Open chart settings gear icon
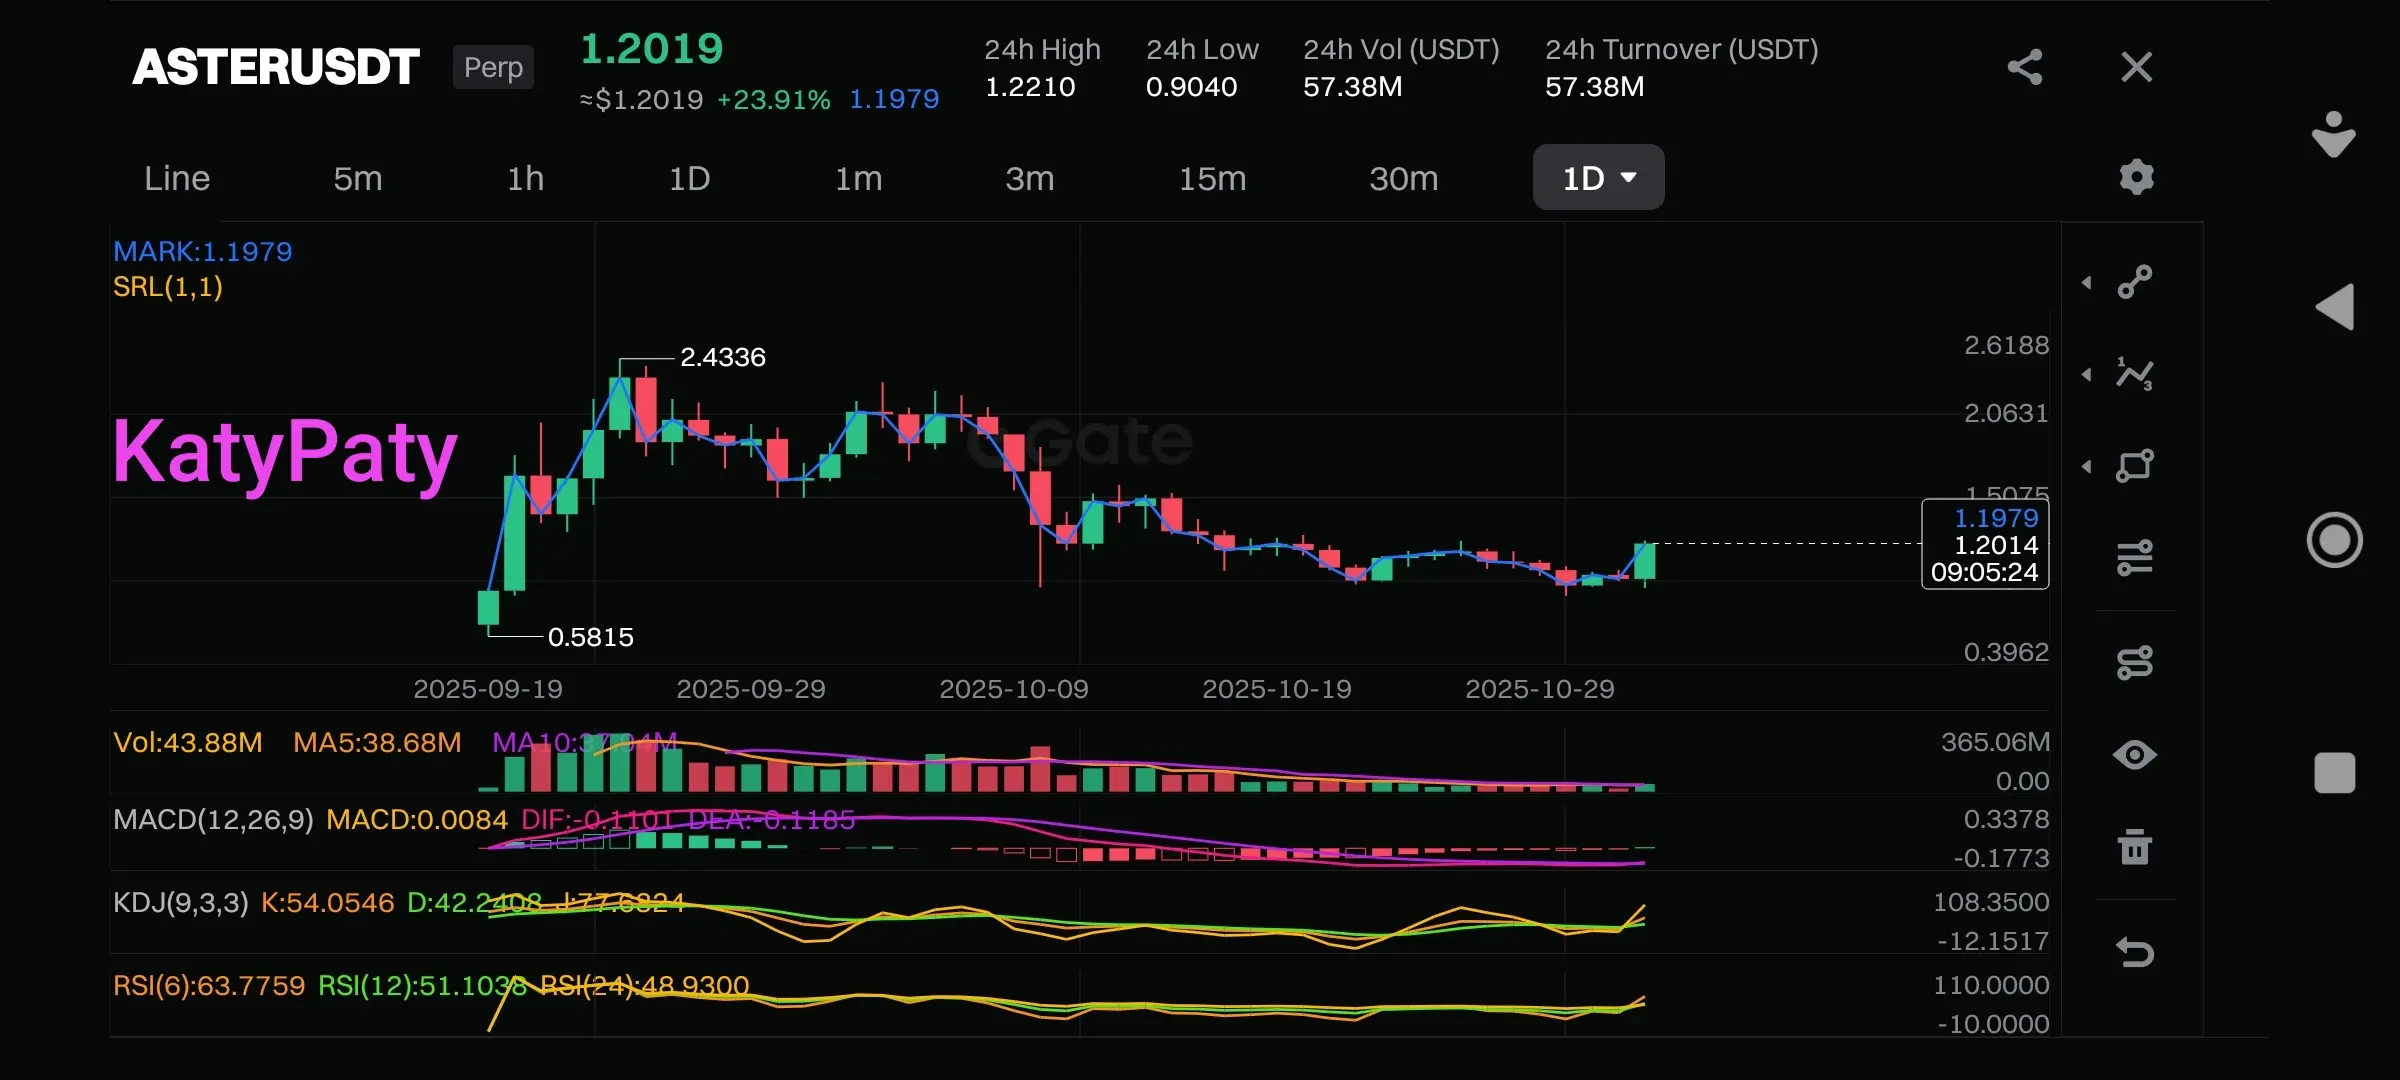The width and height of the screenshot is (2400, 1080). 2136,177
